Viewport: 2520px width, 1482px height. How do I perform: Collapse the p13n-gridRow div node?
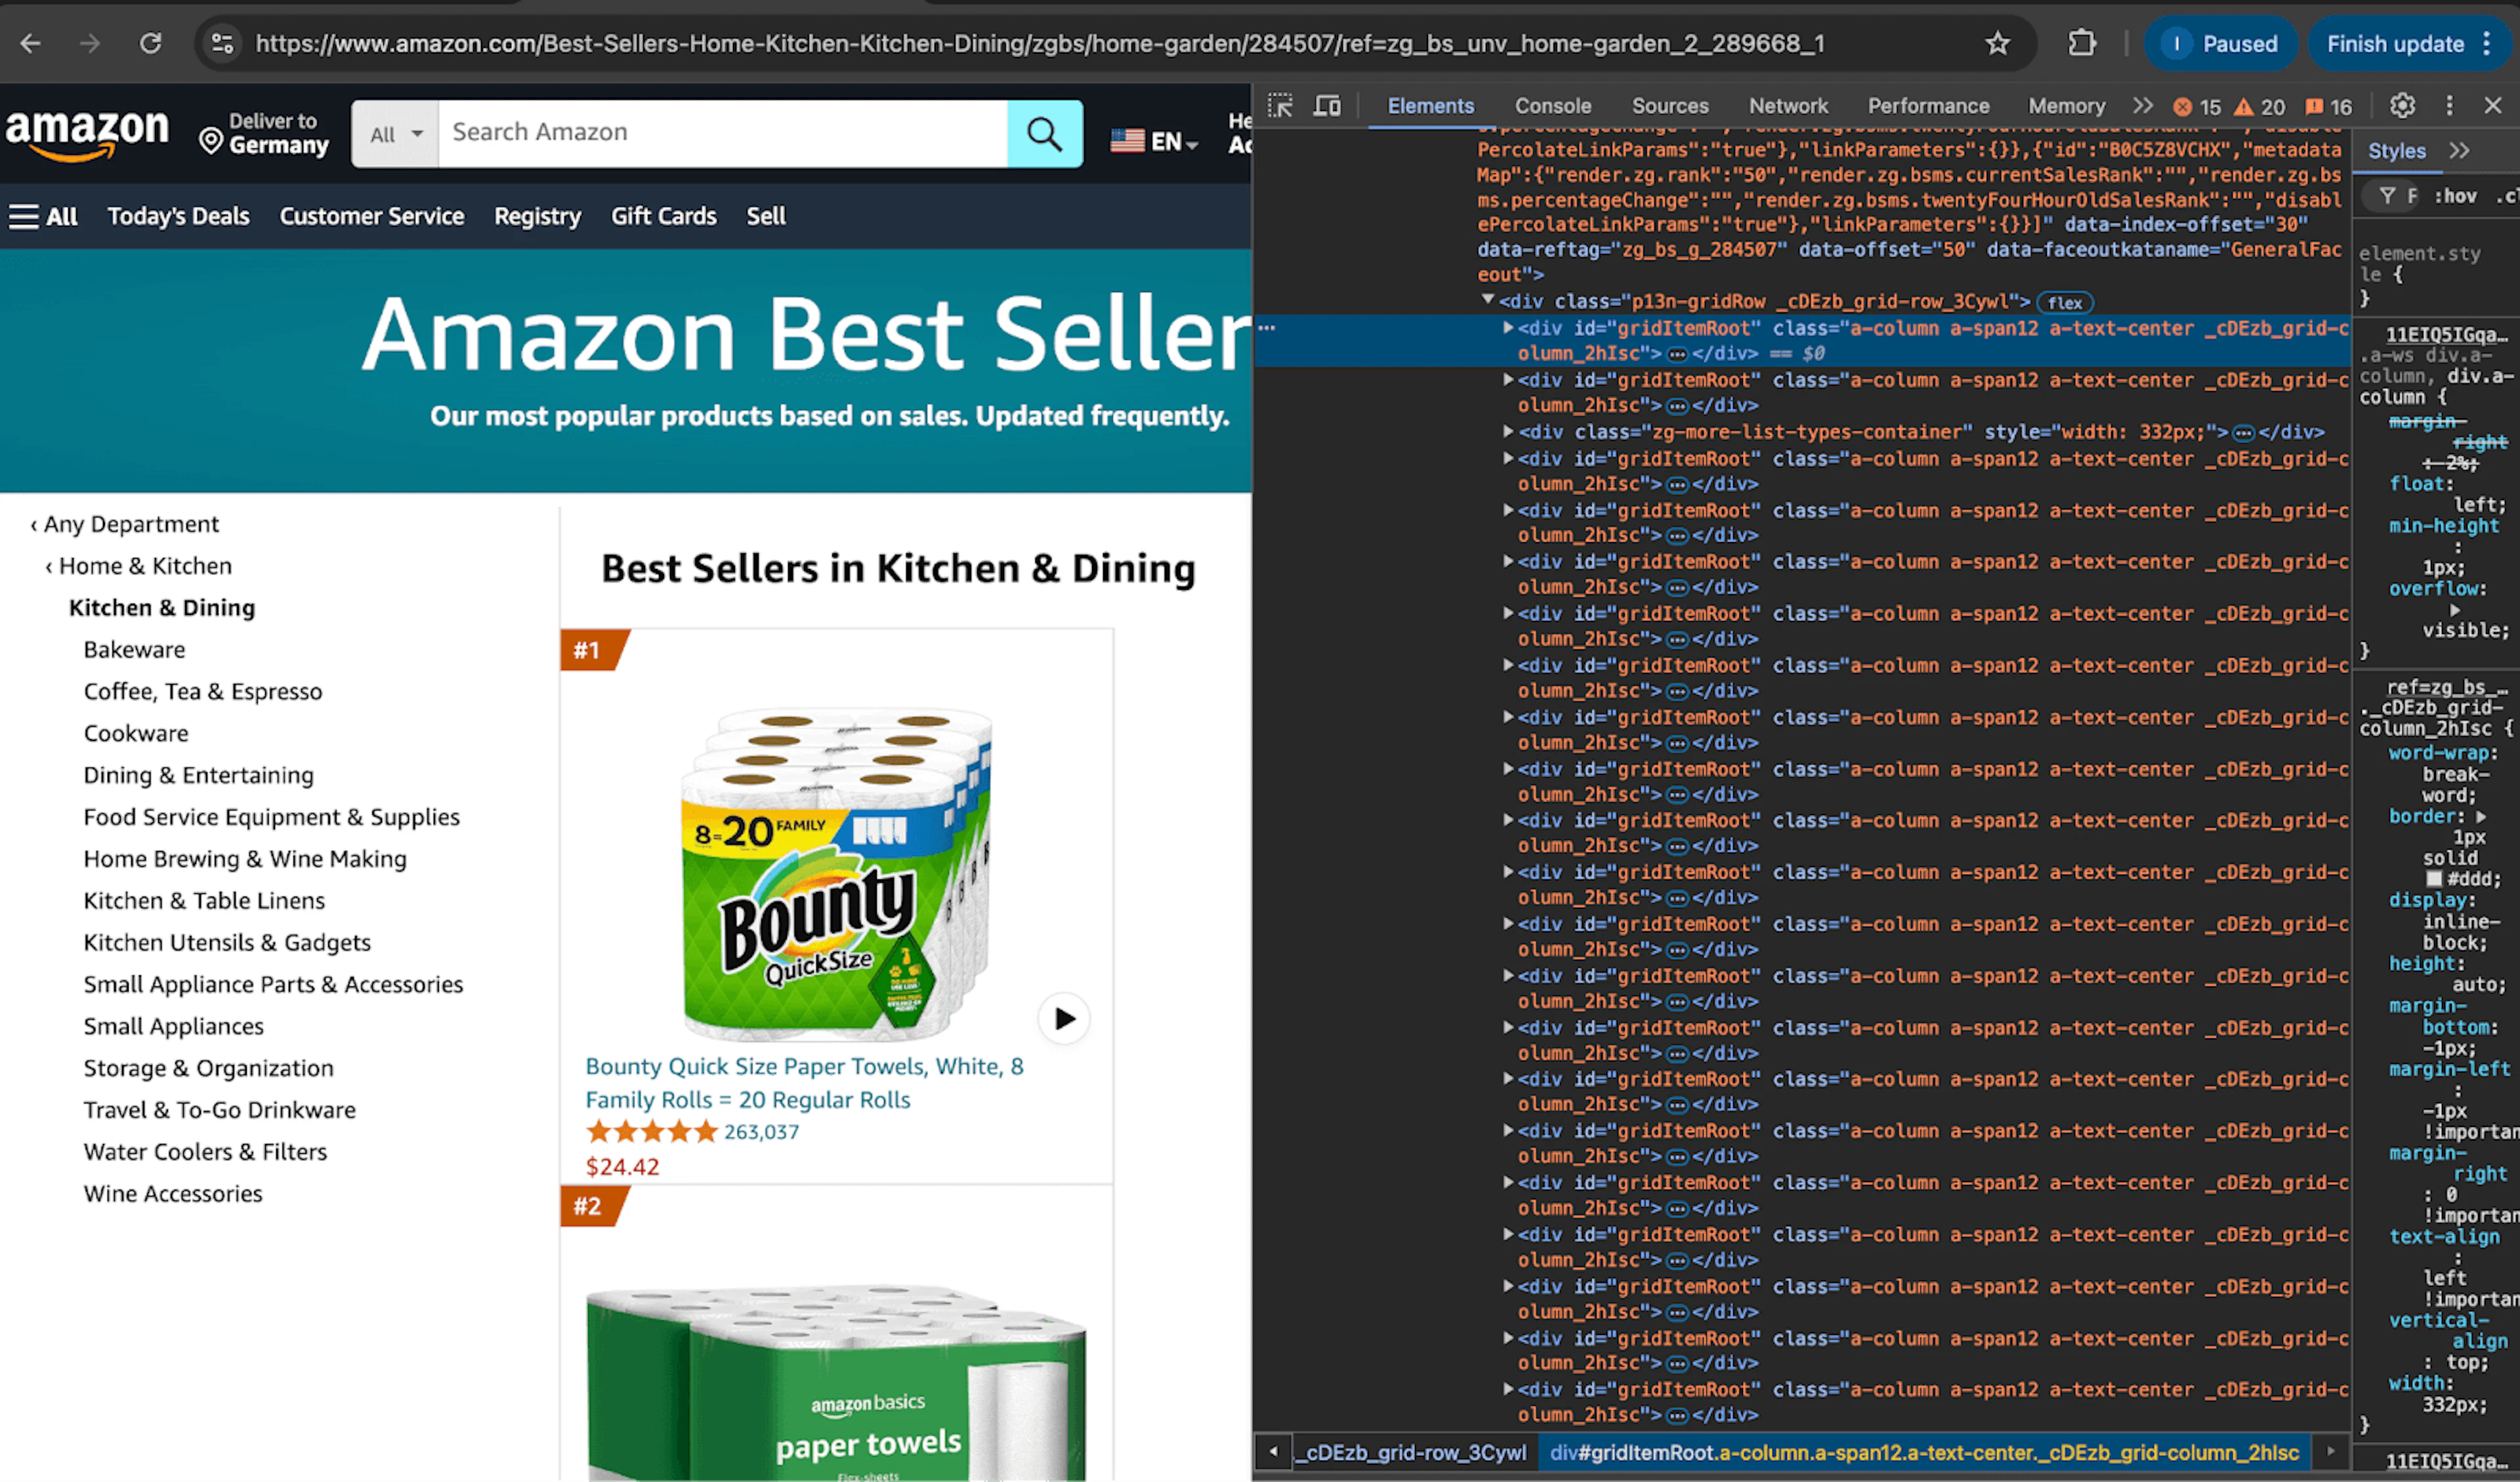1488,300
